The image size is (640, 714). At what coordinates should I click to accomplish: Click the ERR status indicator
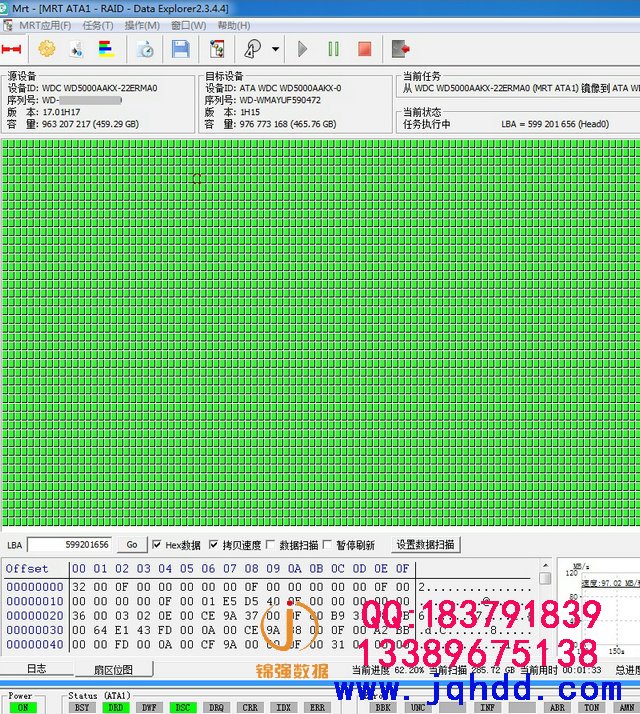tap(317, 708)
